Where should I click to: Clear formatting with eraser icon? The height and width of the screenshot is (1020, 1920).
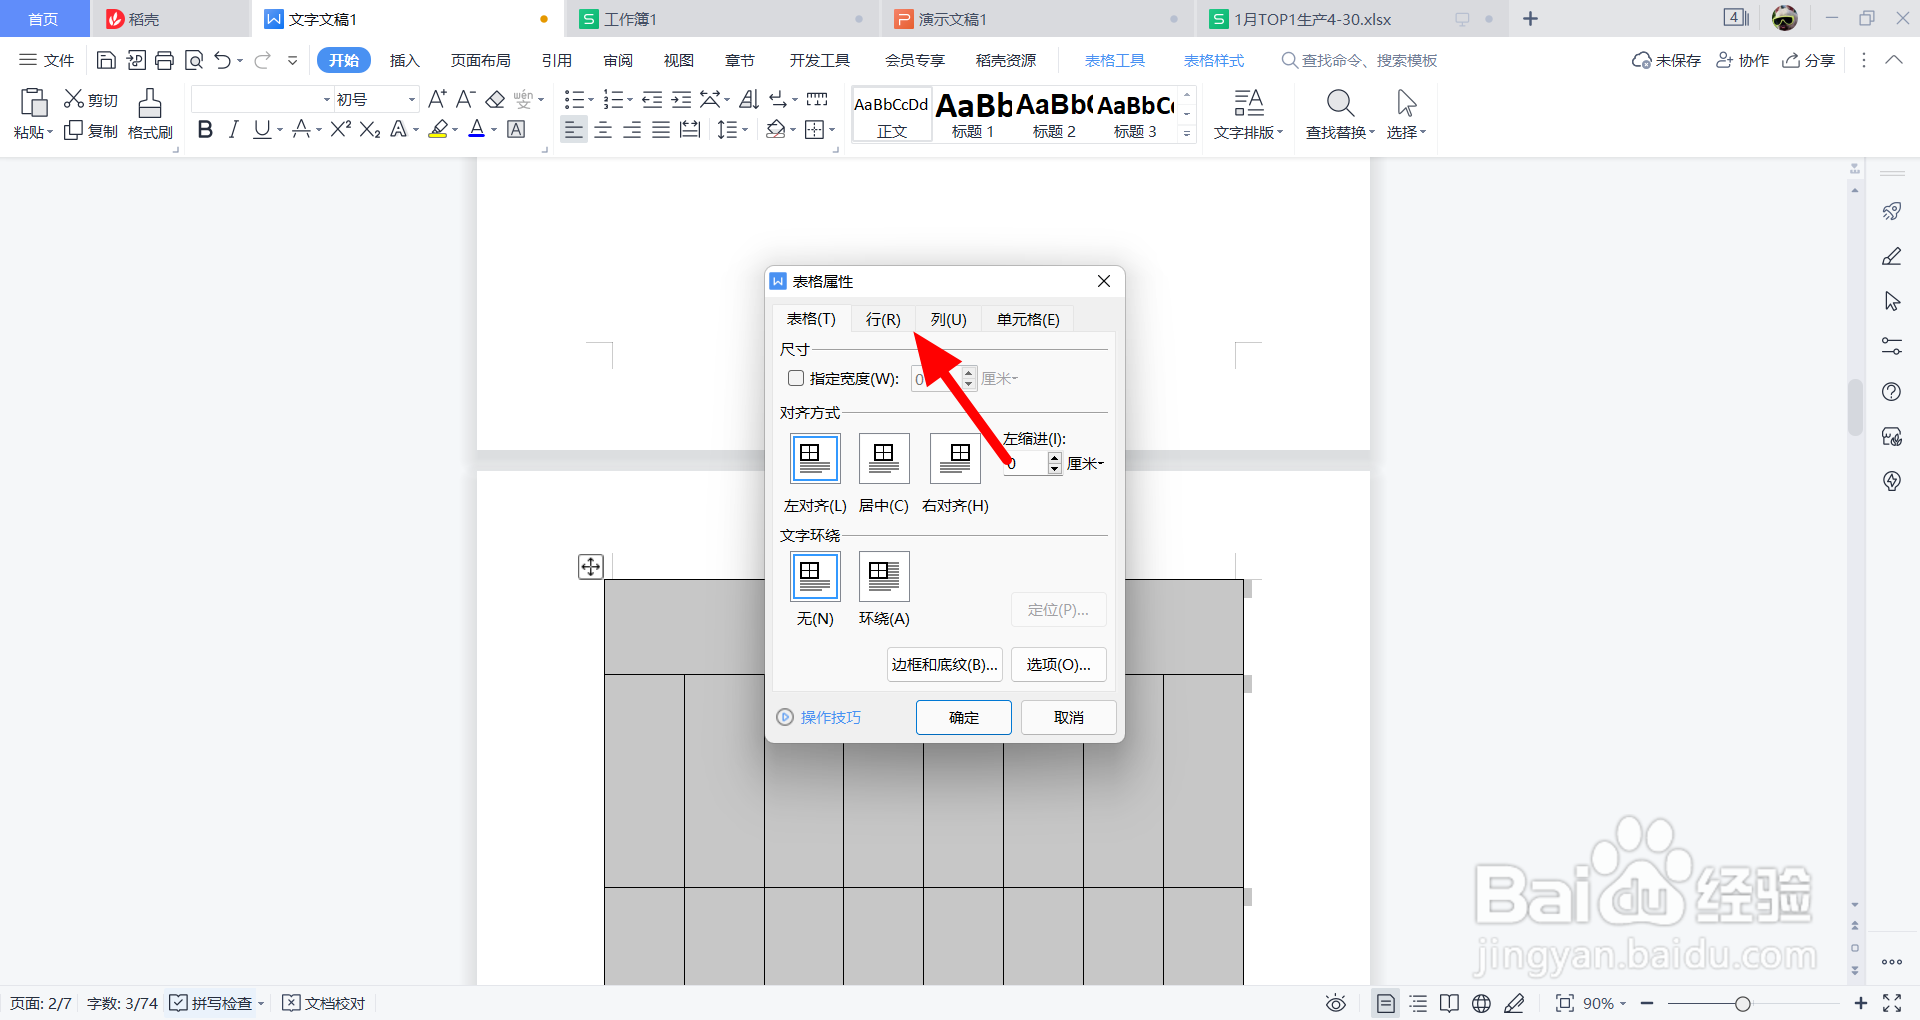click(x=495, y=99)
